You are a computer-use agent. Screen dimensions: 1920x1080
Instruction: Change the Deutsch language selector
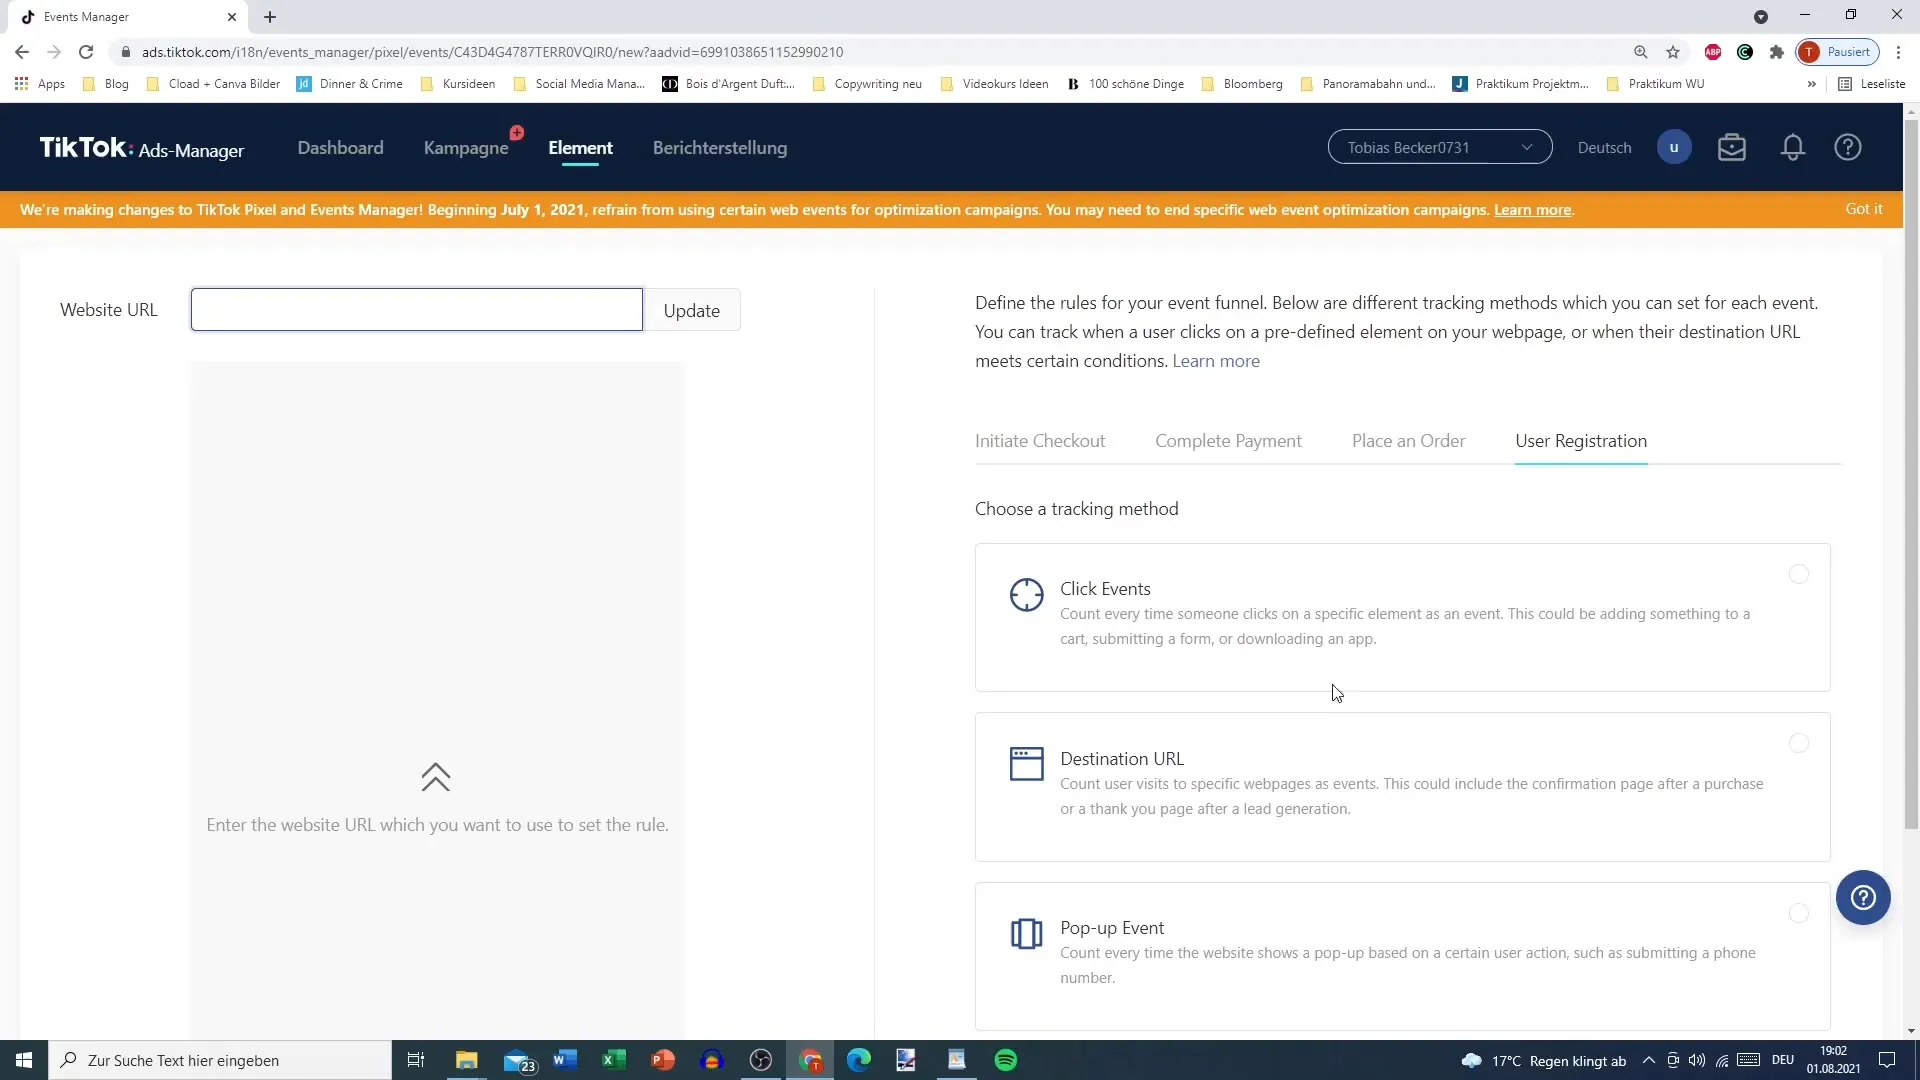click(x=1604, y=148)
